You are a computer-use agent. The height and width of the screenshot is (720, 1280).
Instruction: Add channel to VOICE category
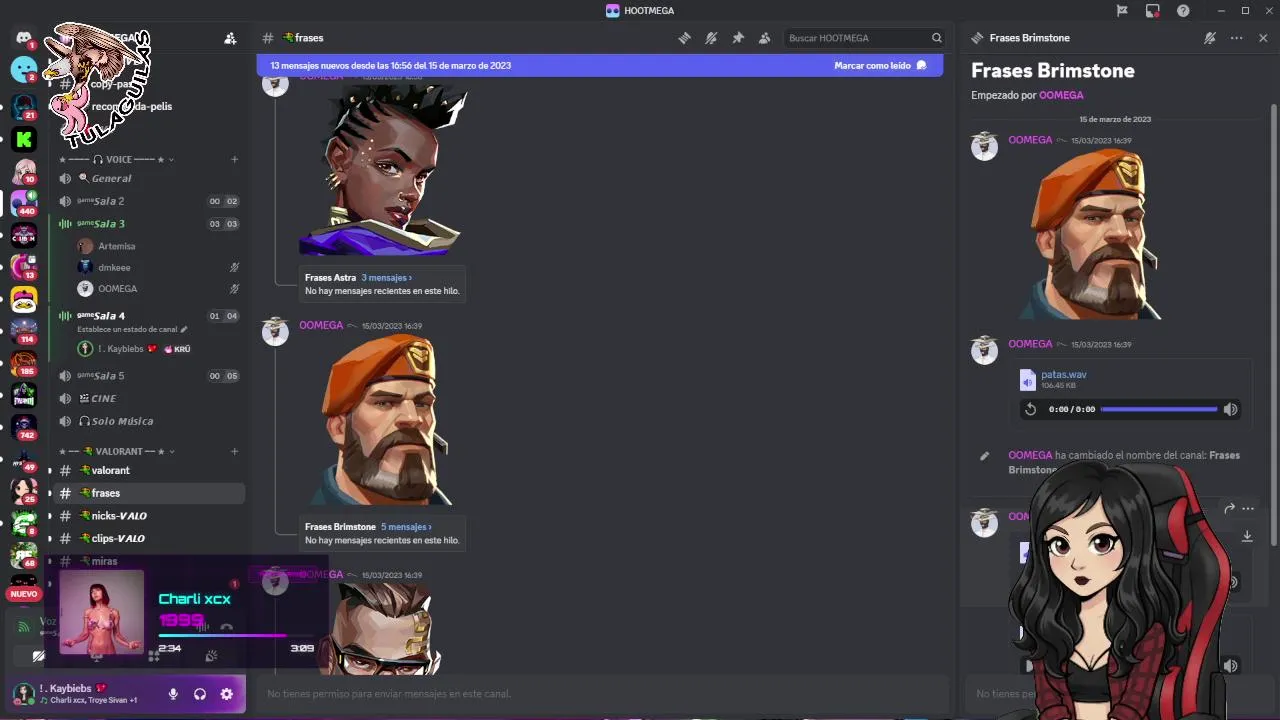[x=234, y=159]
